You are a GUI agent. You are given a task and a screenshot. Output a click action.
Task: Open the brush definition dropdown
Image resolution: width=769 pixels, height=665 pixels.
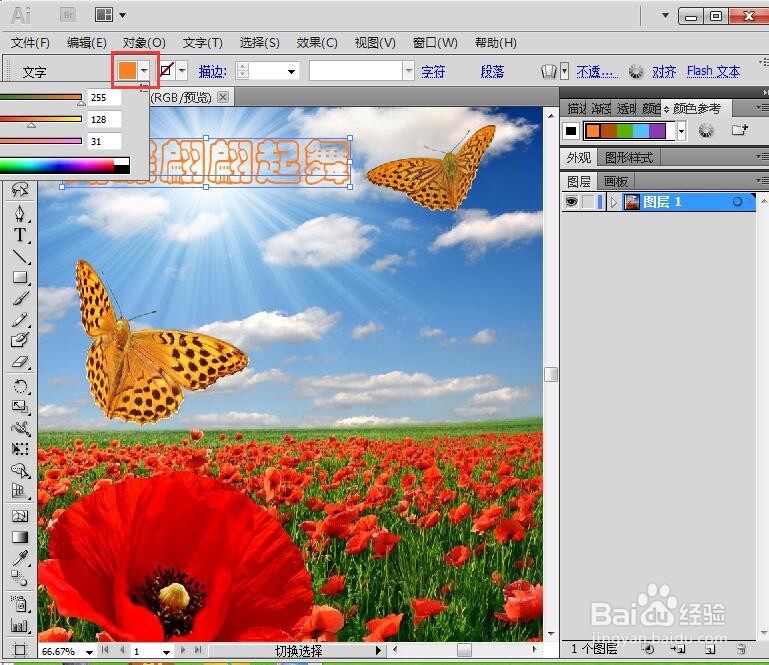[x=409, y=71]
